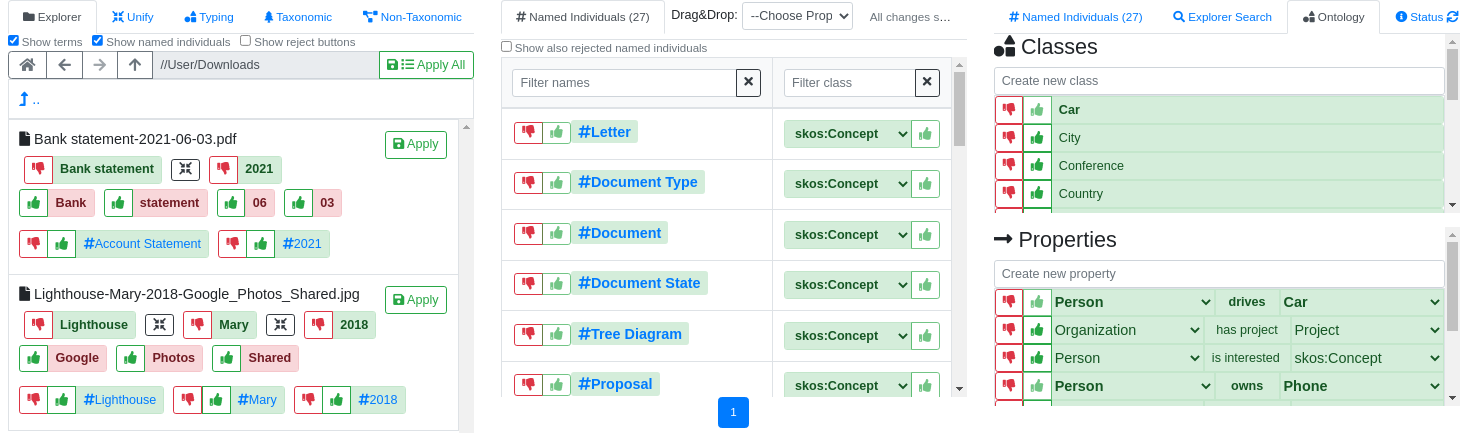Navigate up with the up arrow icon
The image size is (1466, 433).
pyautogui.click(x=135, y=65)
